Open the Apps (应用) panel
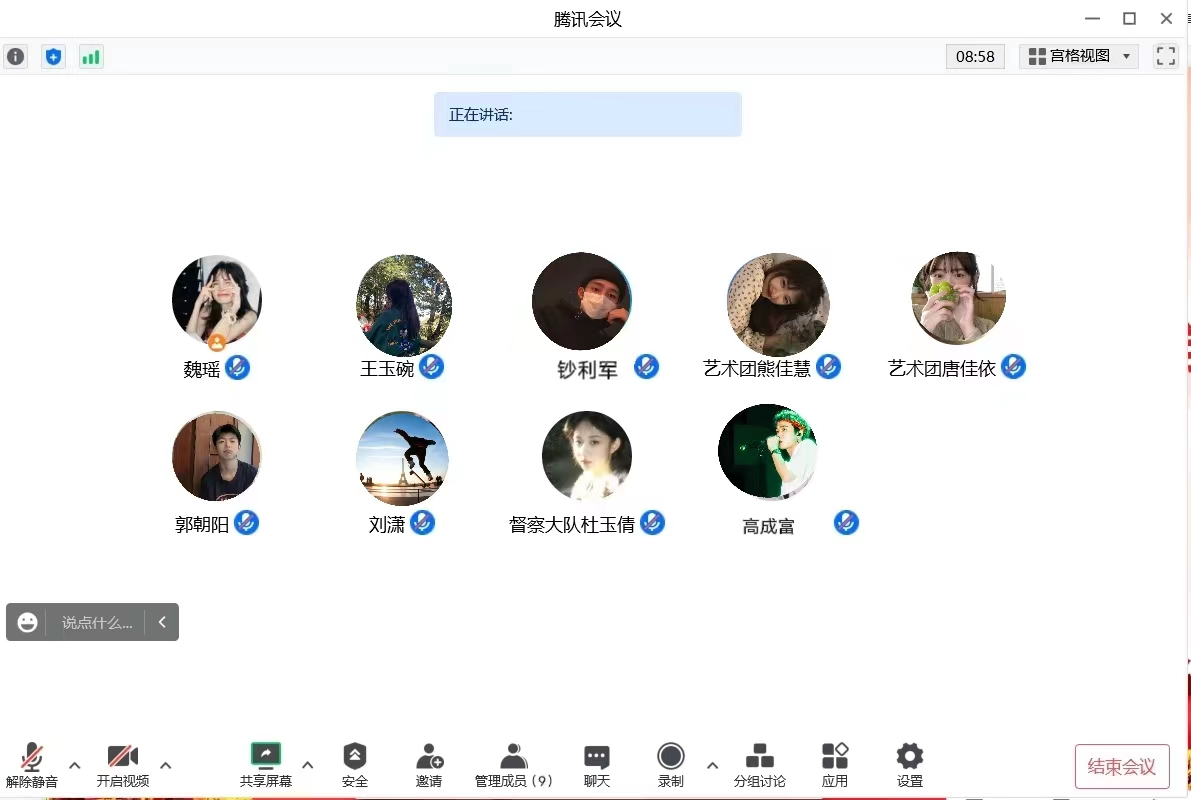Viewport: 1191px width, 800px height. tap(835, 765)
